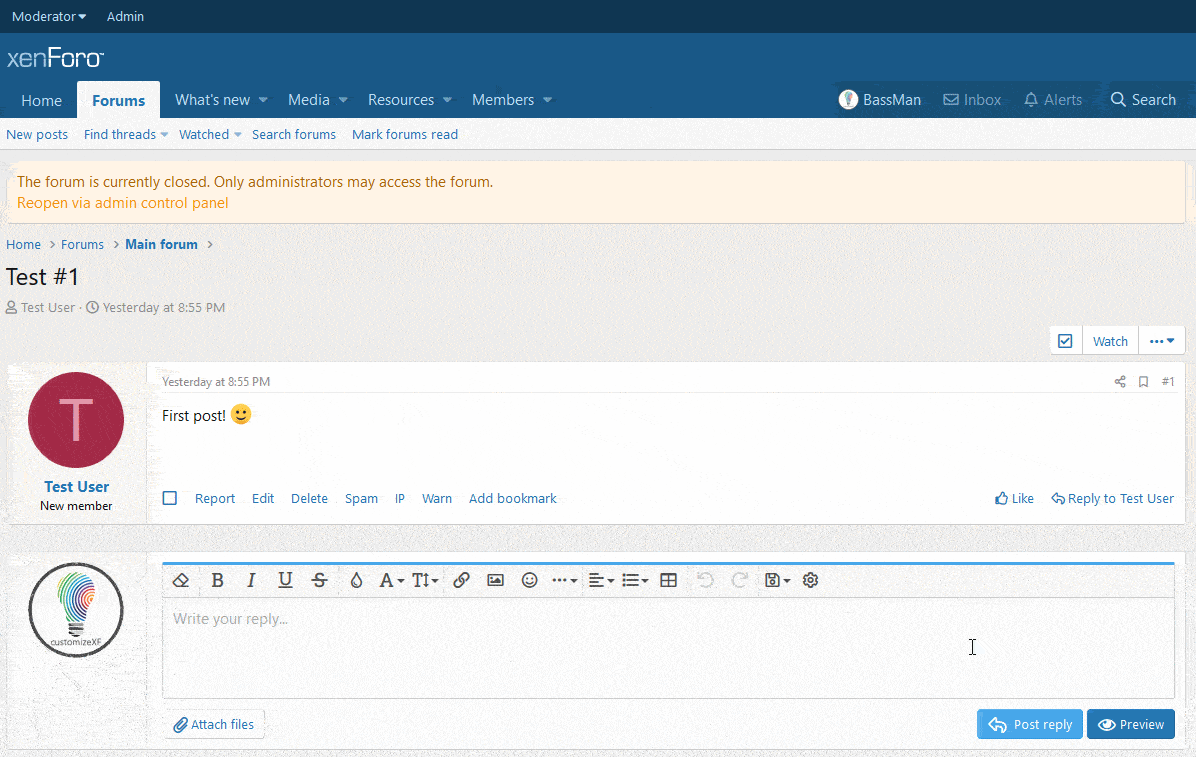Toggle the thread moderation select checkbox
Screen dimensions: 1196x757
pyautogui.click(x=1065, y=341)
